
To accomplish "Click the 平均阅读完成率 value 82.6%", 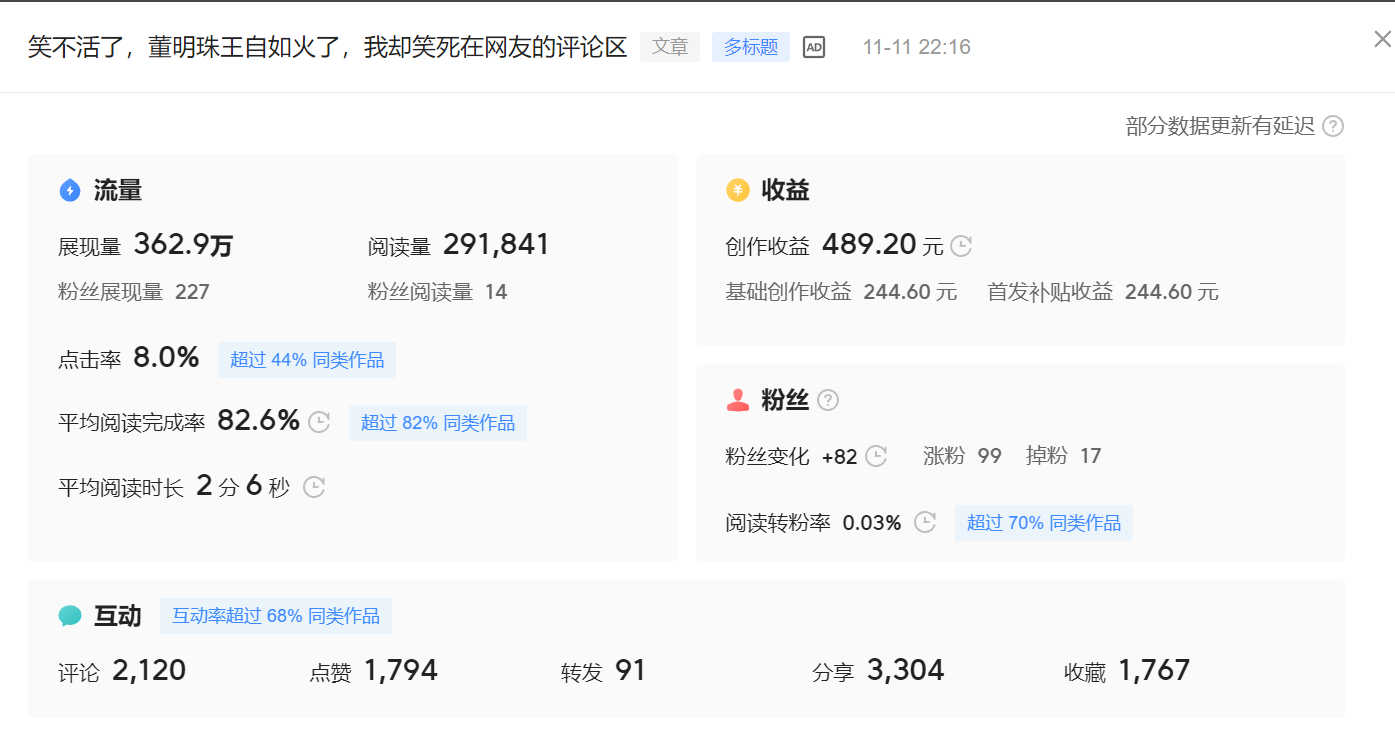I will point(259,421).
